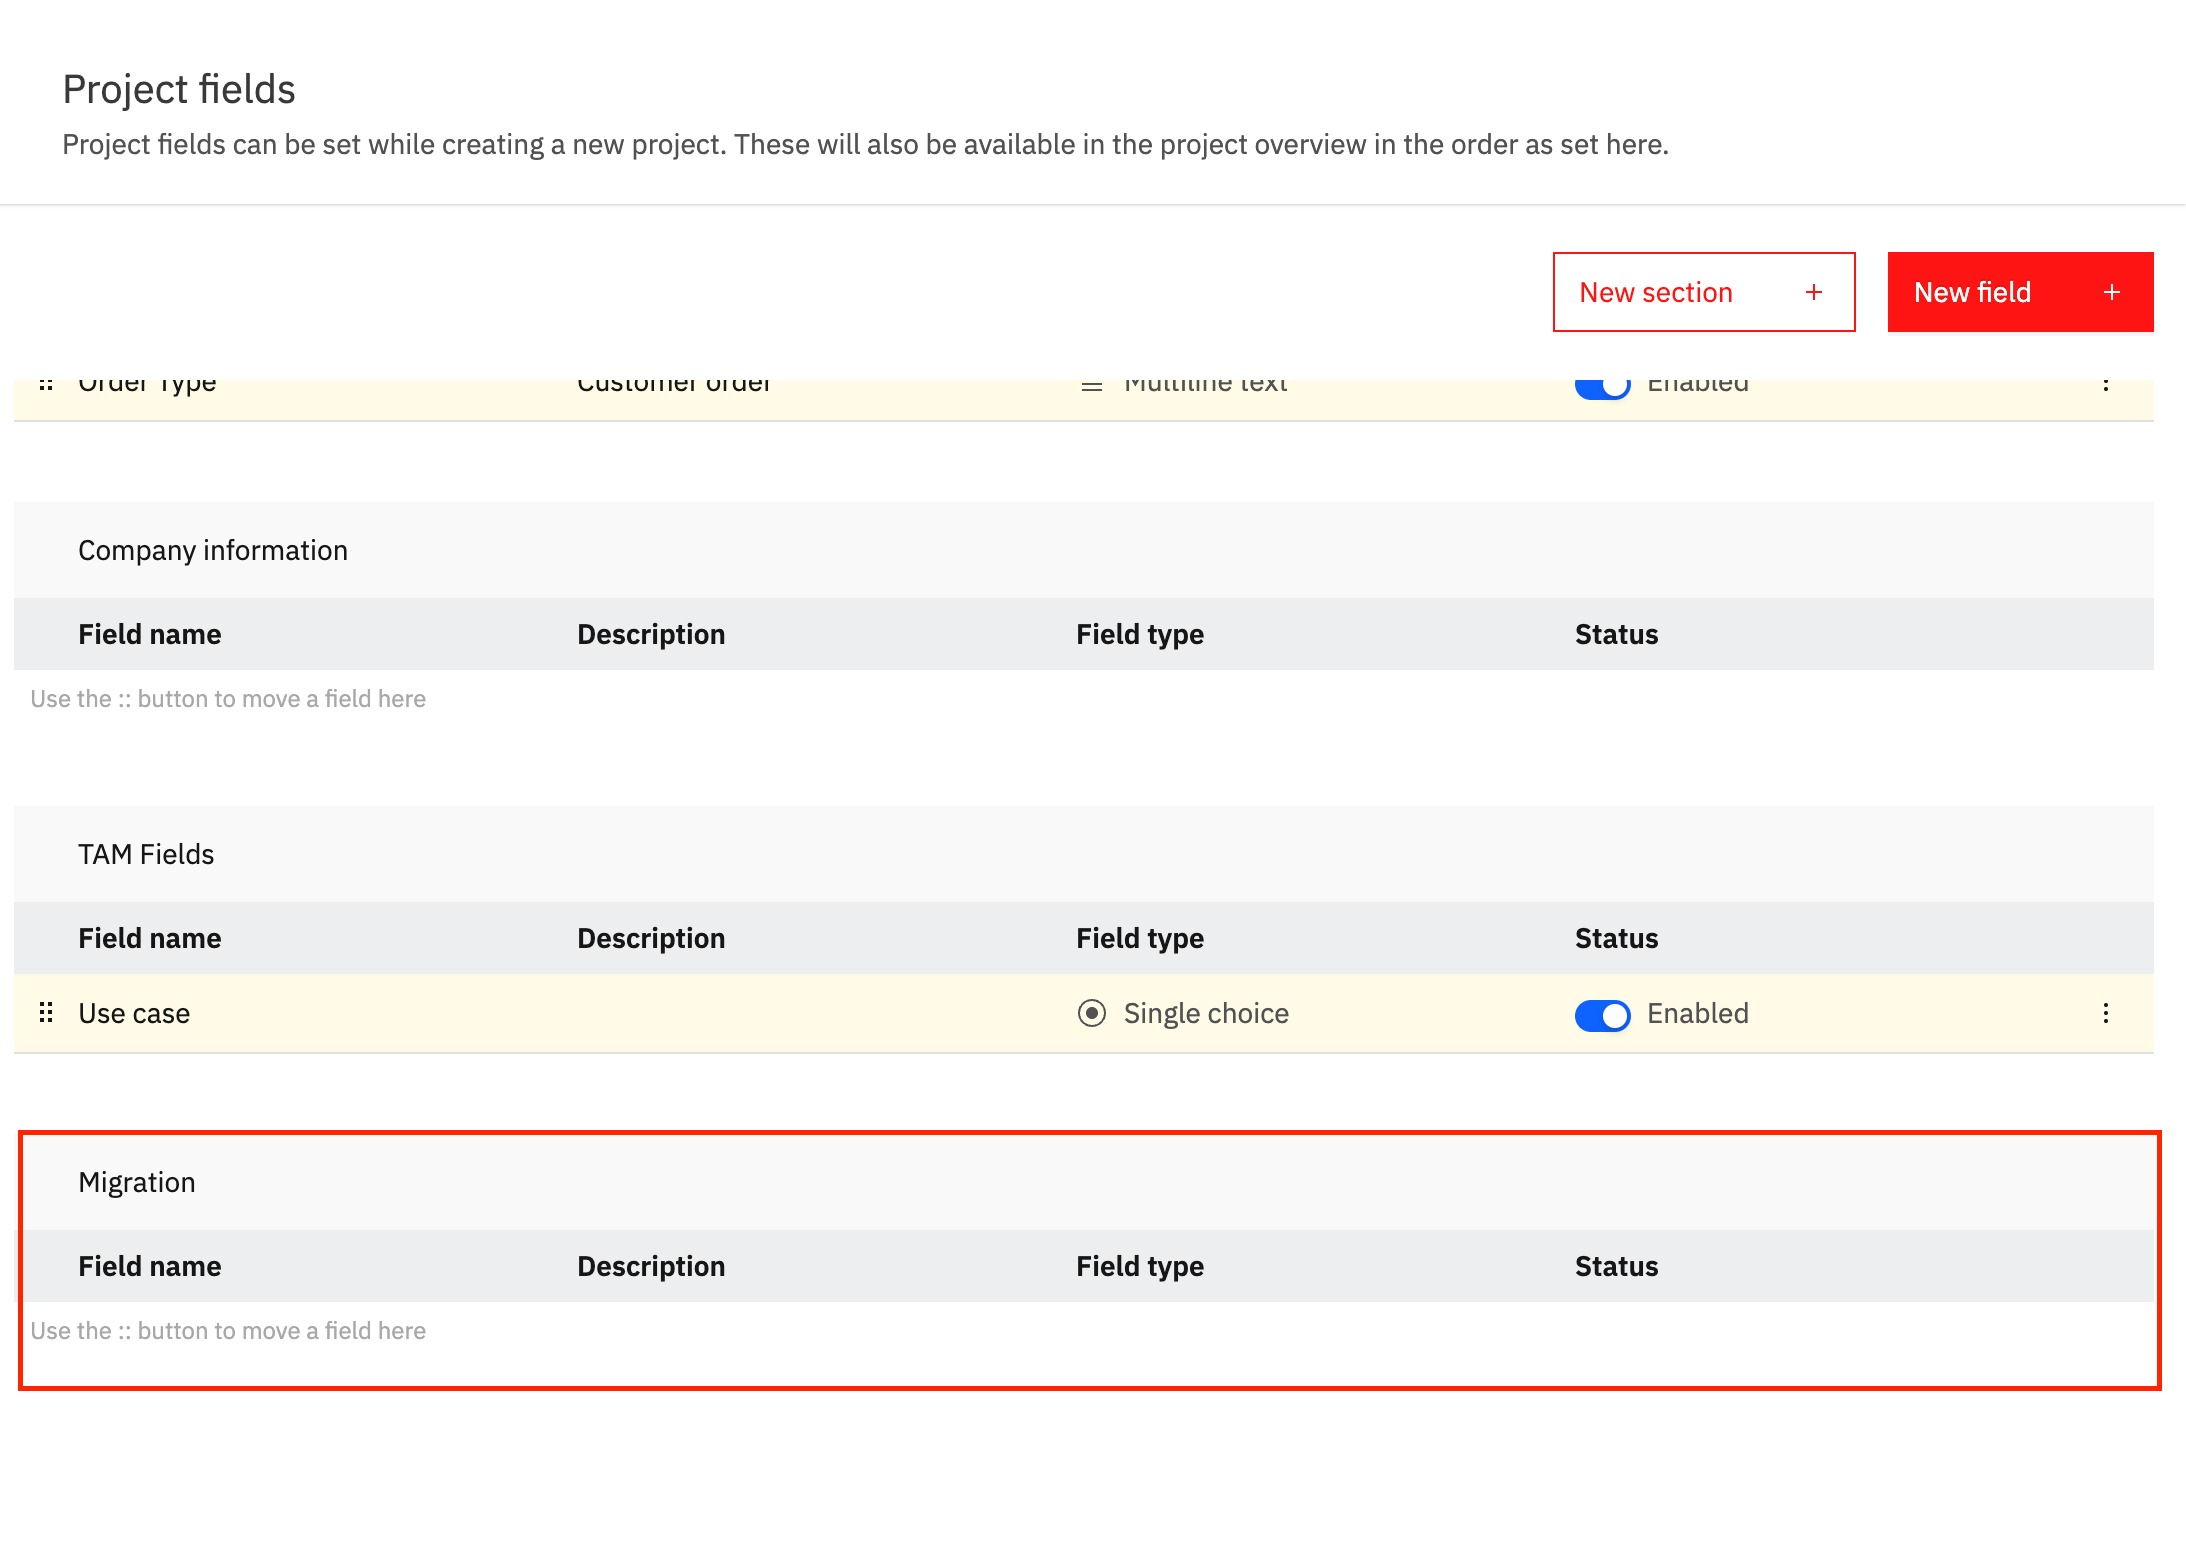
Task: Click plus icon in New section button
Action: [x=1813, y=292]
